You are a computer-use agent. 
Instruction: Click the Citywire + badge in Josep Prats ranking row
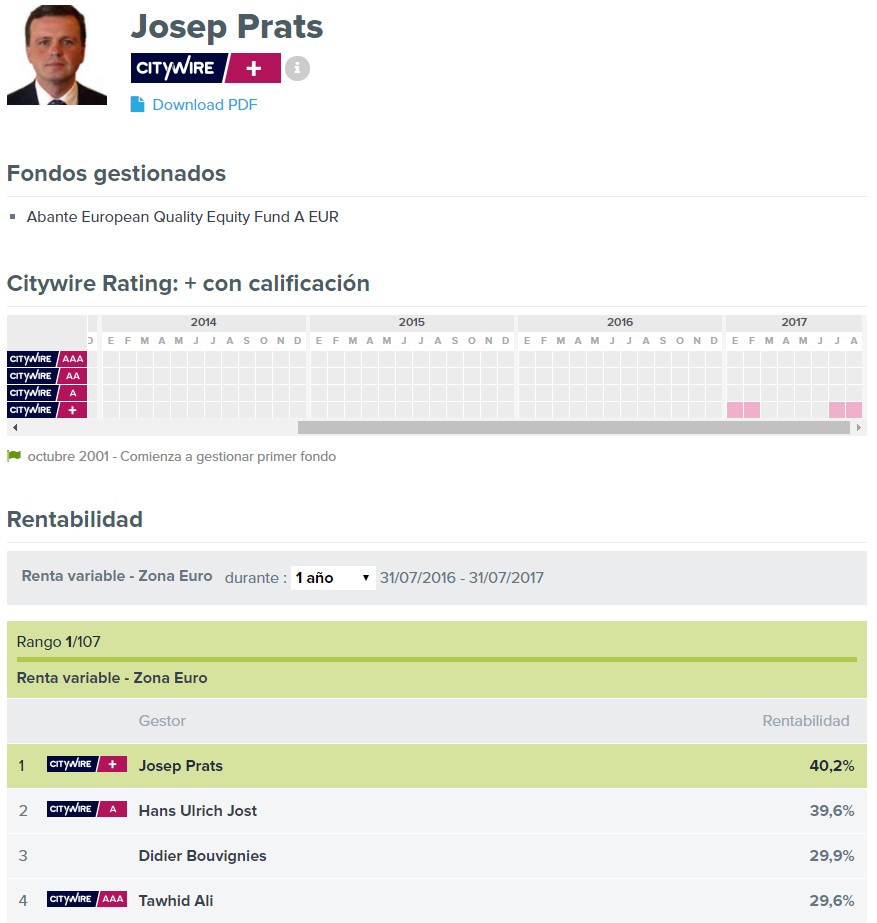point(87,764)
